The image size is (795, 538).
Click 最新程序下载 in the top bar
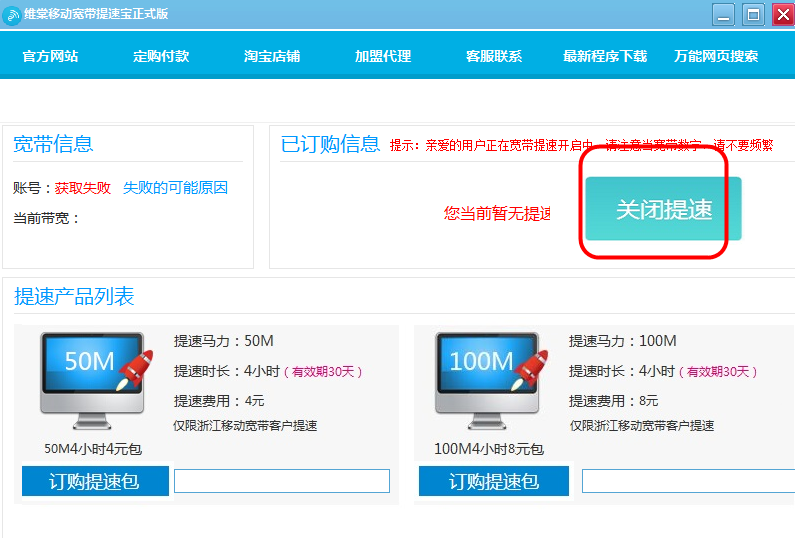[605, 56]
